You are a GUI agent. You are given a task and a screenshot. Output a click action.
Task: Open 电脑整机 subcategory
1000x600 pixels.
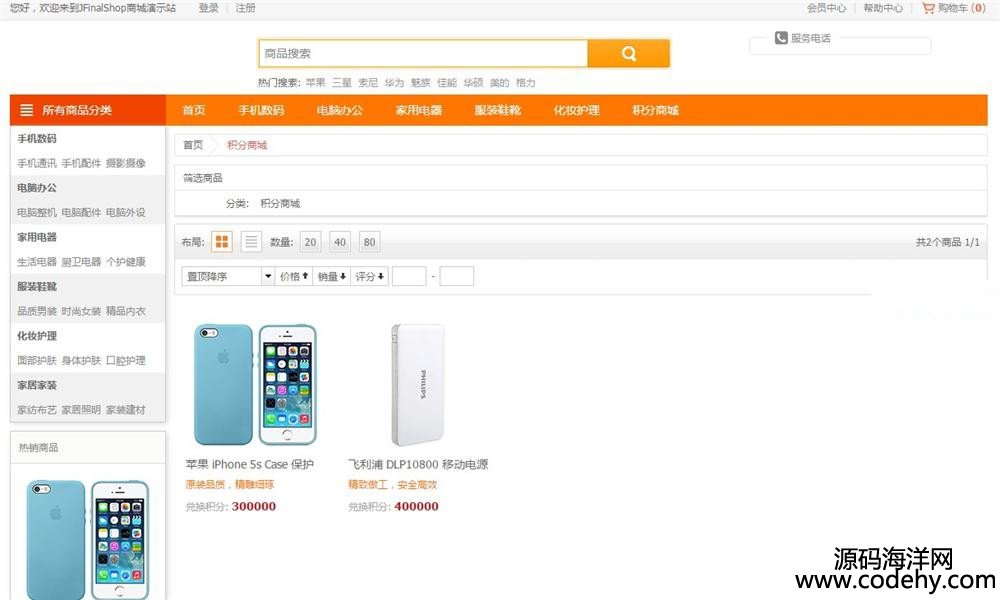click(x=37, y=212)
